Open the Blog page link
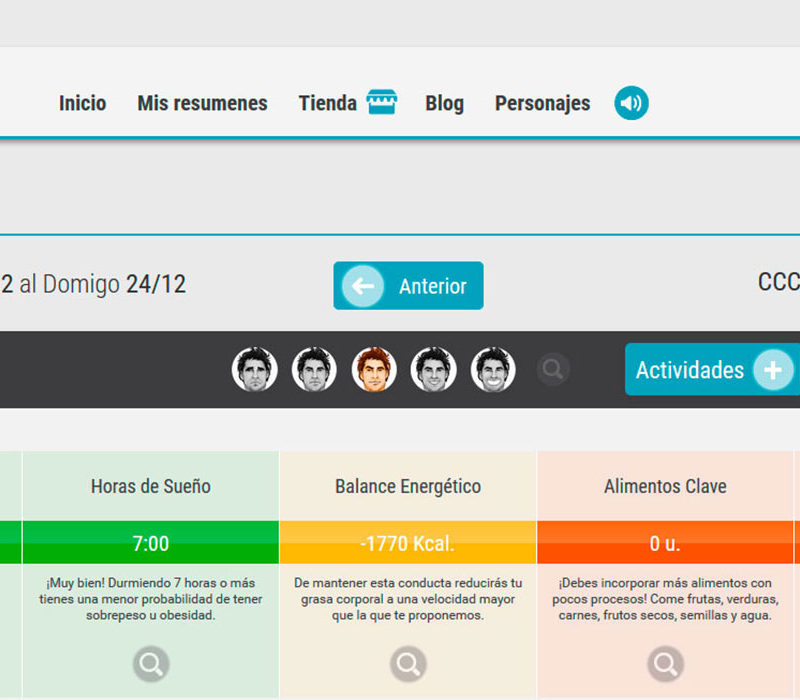The image size is (800, 700). pos(444,103)
